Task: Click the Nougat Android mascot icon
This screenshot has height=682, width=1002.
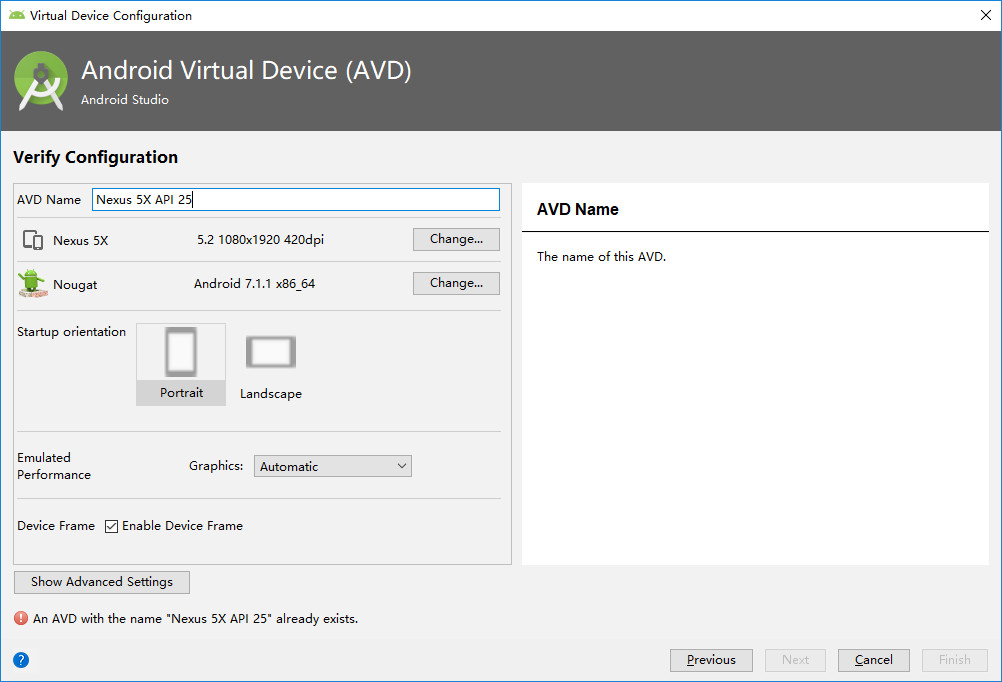Action: pyautogui.click(x=33, y=284)
